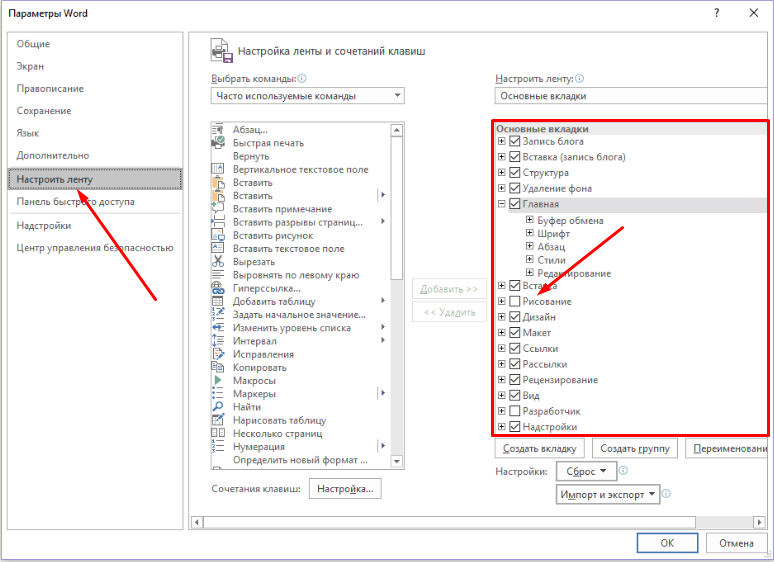
Task: Enable the Рисование tab checkbox
Action: click(515, 301)
